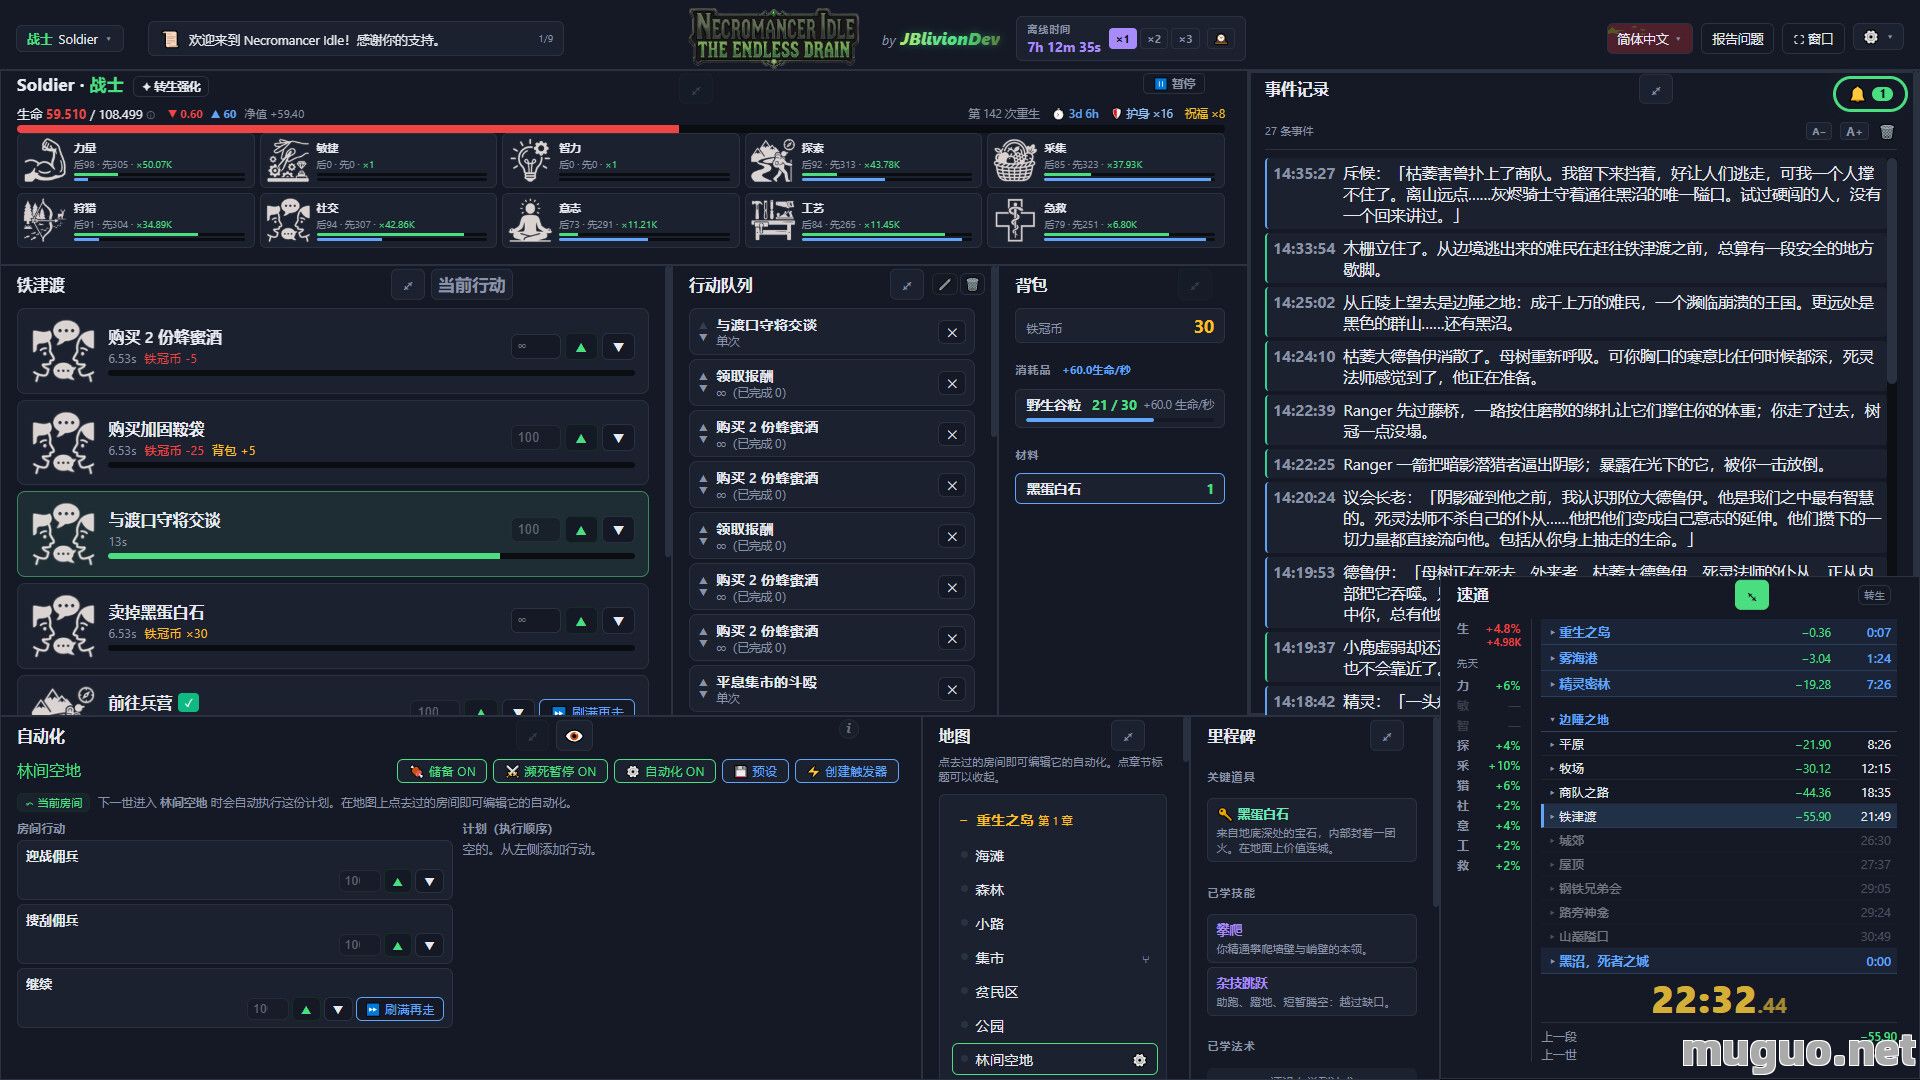Clear the event log with the trash icon
The height and width of the screenshot is (1080, 1920).
[1887, 131]
